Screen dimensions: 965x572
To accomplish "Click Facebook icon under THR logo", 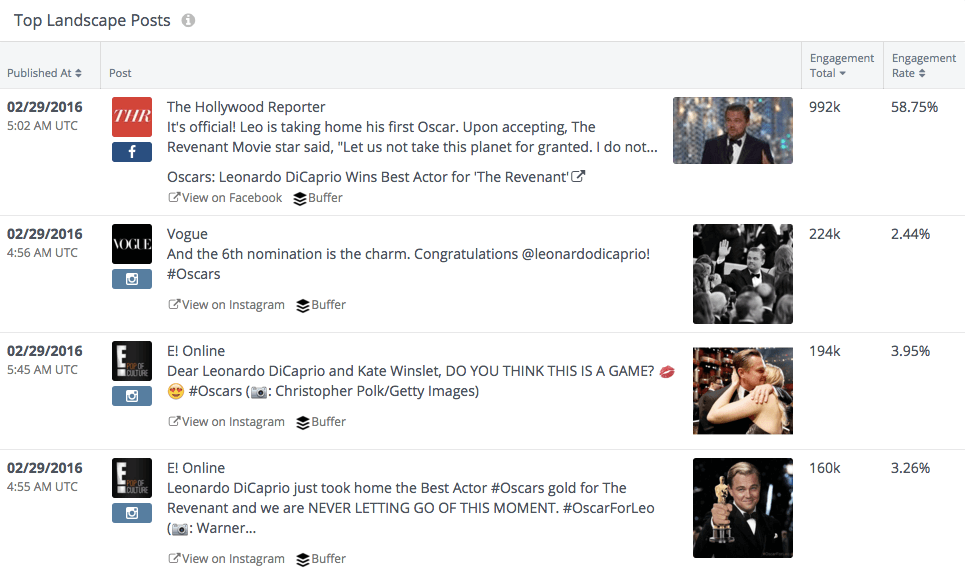I will pyautogui.click(x=132, y=151).
